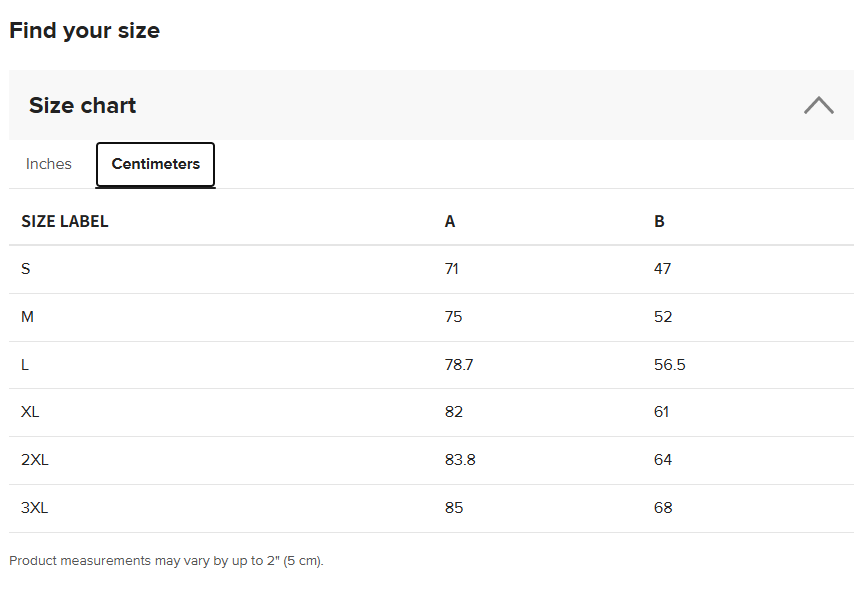867x596 pixels.
Task: Click the 83.8 measurement for 2XL
Action: coord(460,460)
